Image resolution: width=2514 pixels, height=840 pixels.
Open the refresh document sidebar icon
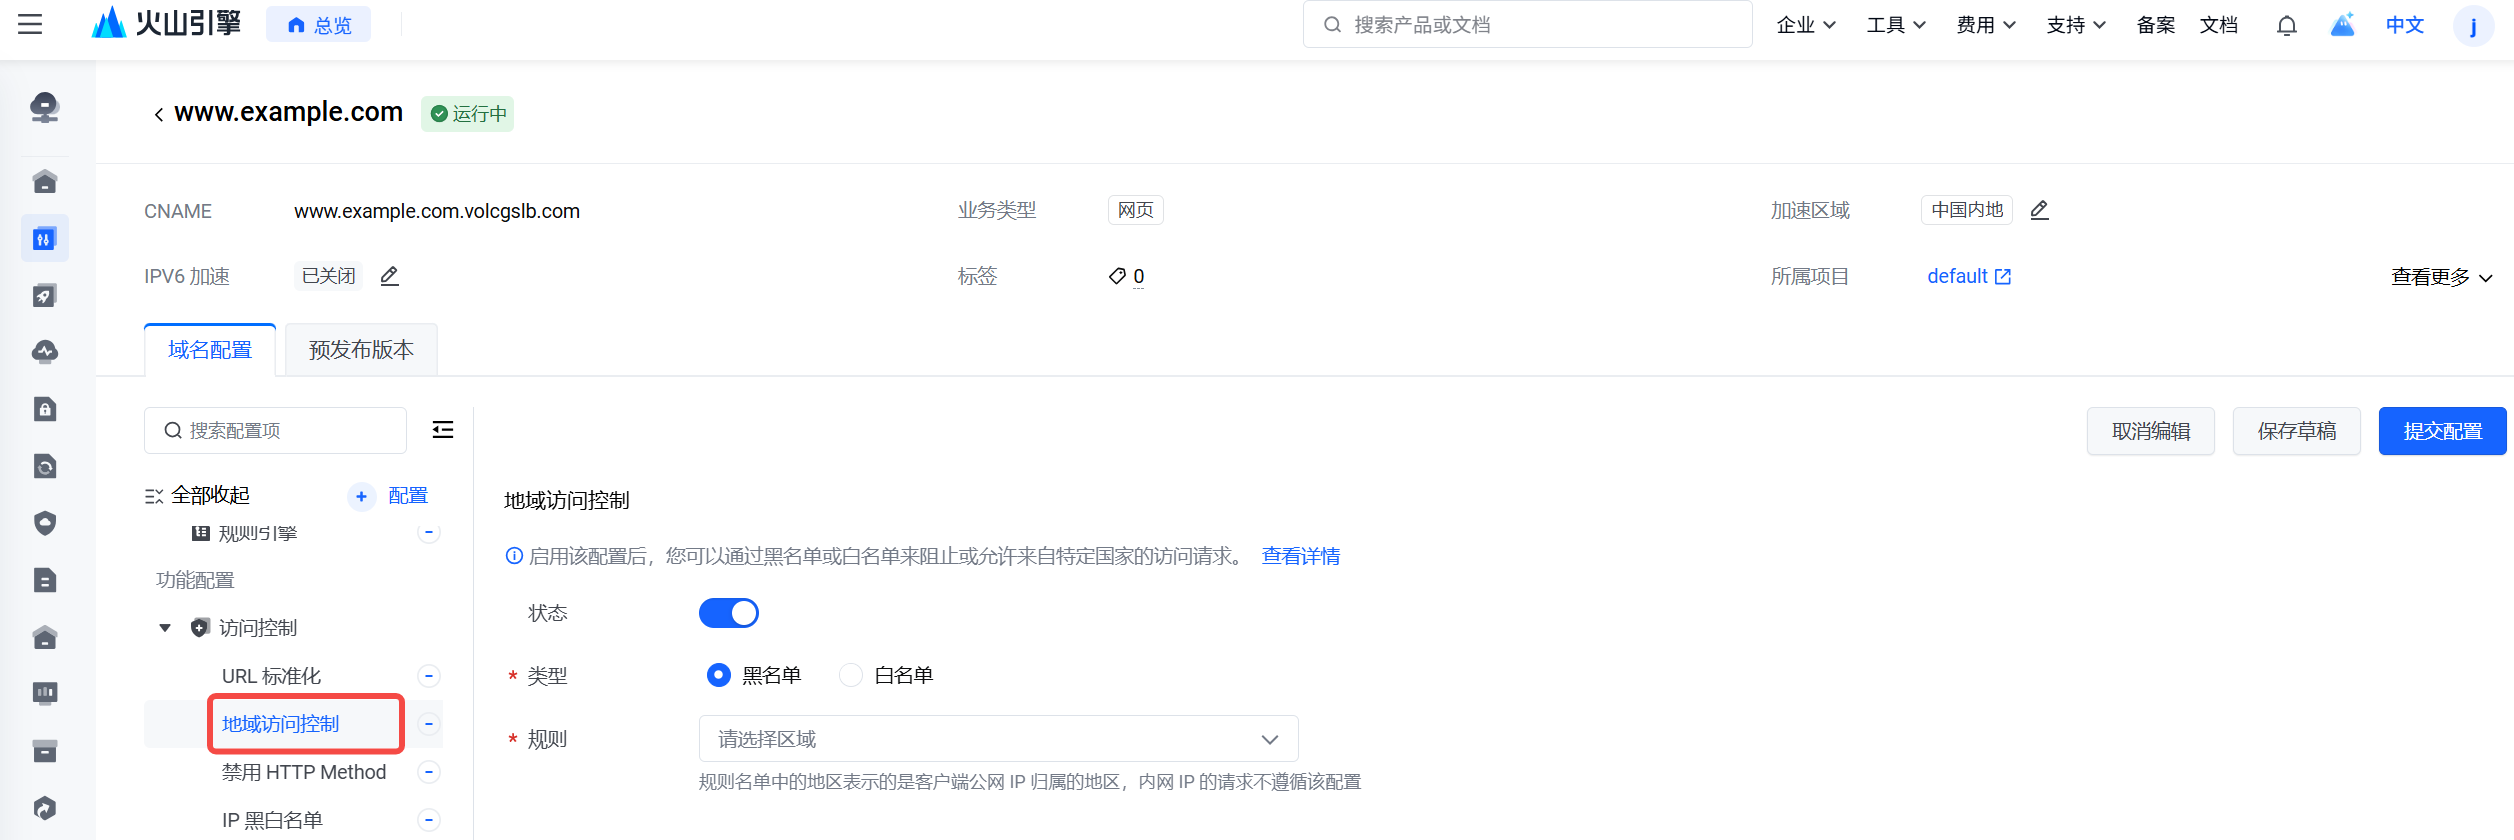pos(45,466)
